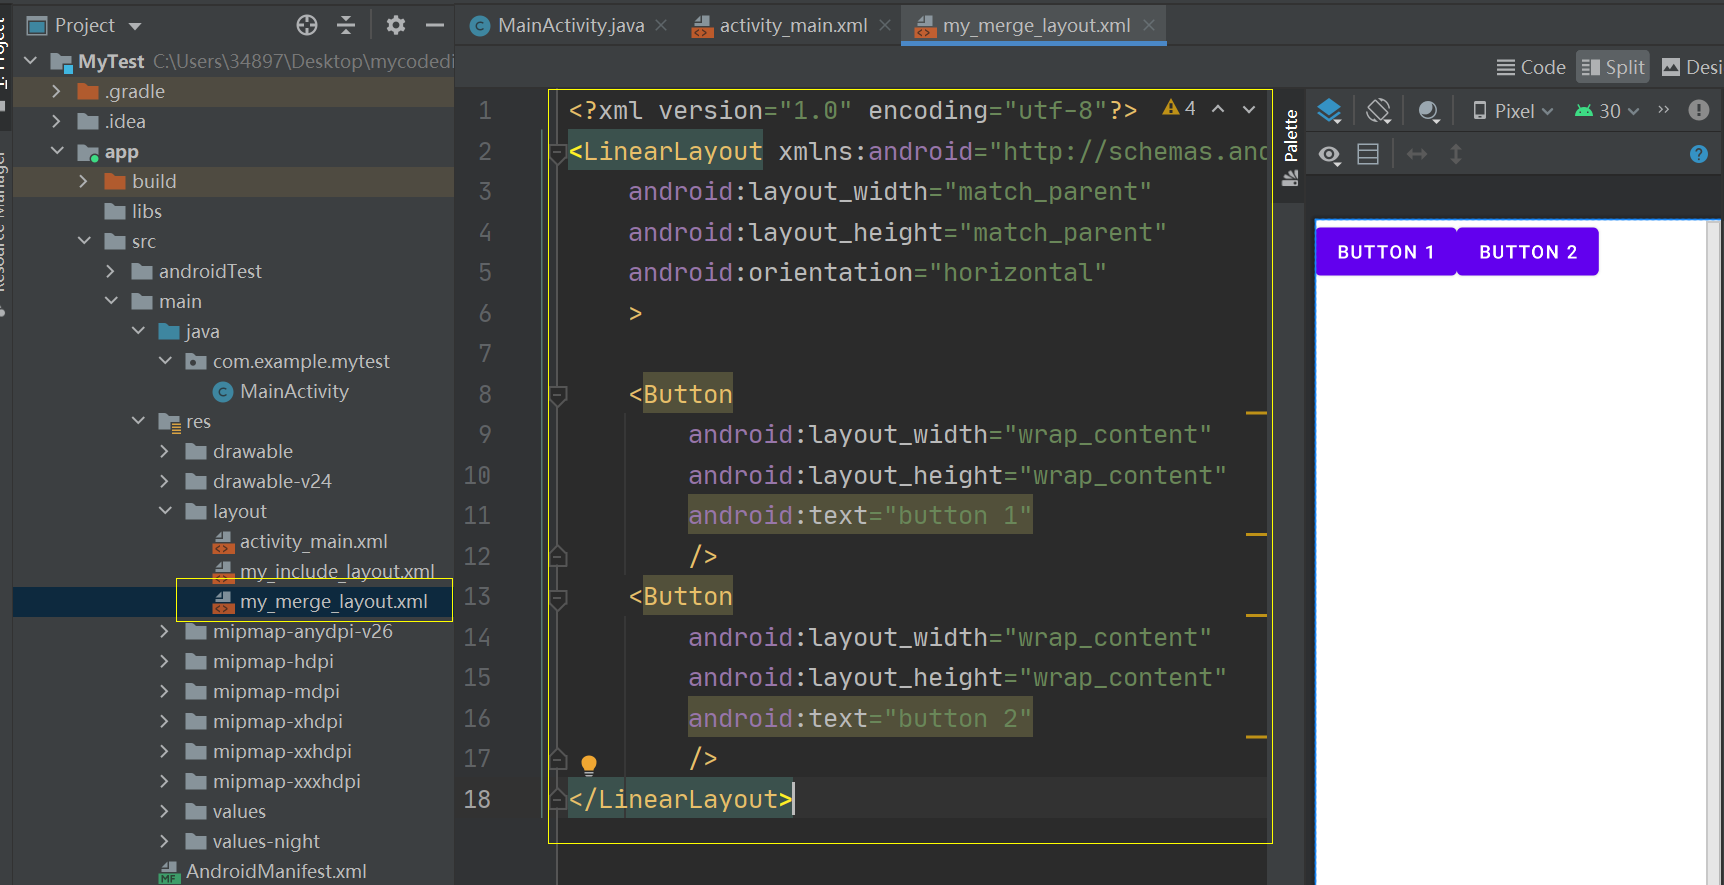Expand the mipmap-hdpi folder
This screenshot has height=885, width=1724.
[164, 661]
